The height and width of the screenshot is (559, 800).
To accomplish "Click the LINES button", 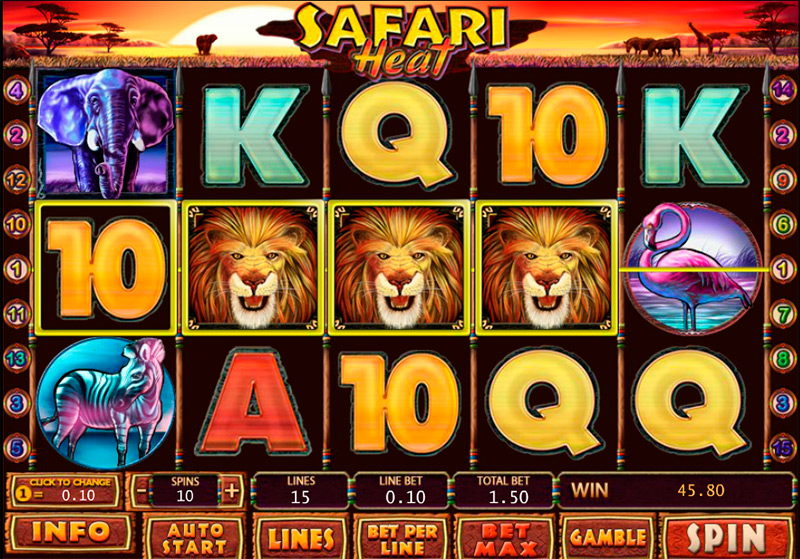I will 301,539.
